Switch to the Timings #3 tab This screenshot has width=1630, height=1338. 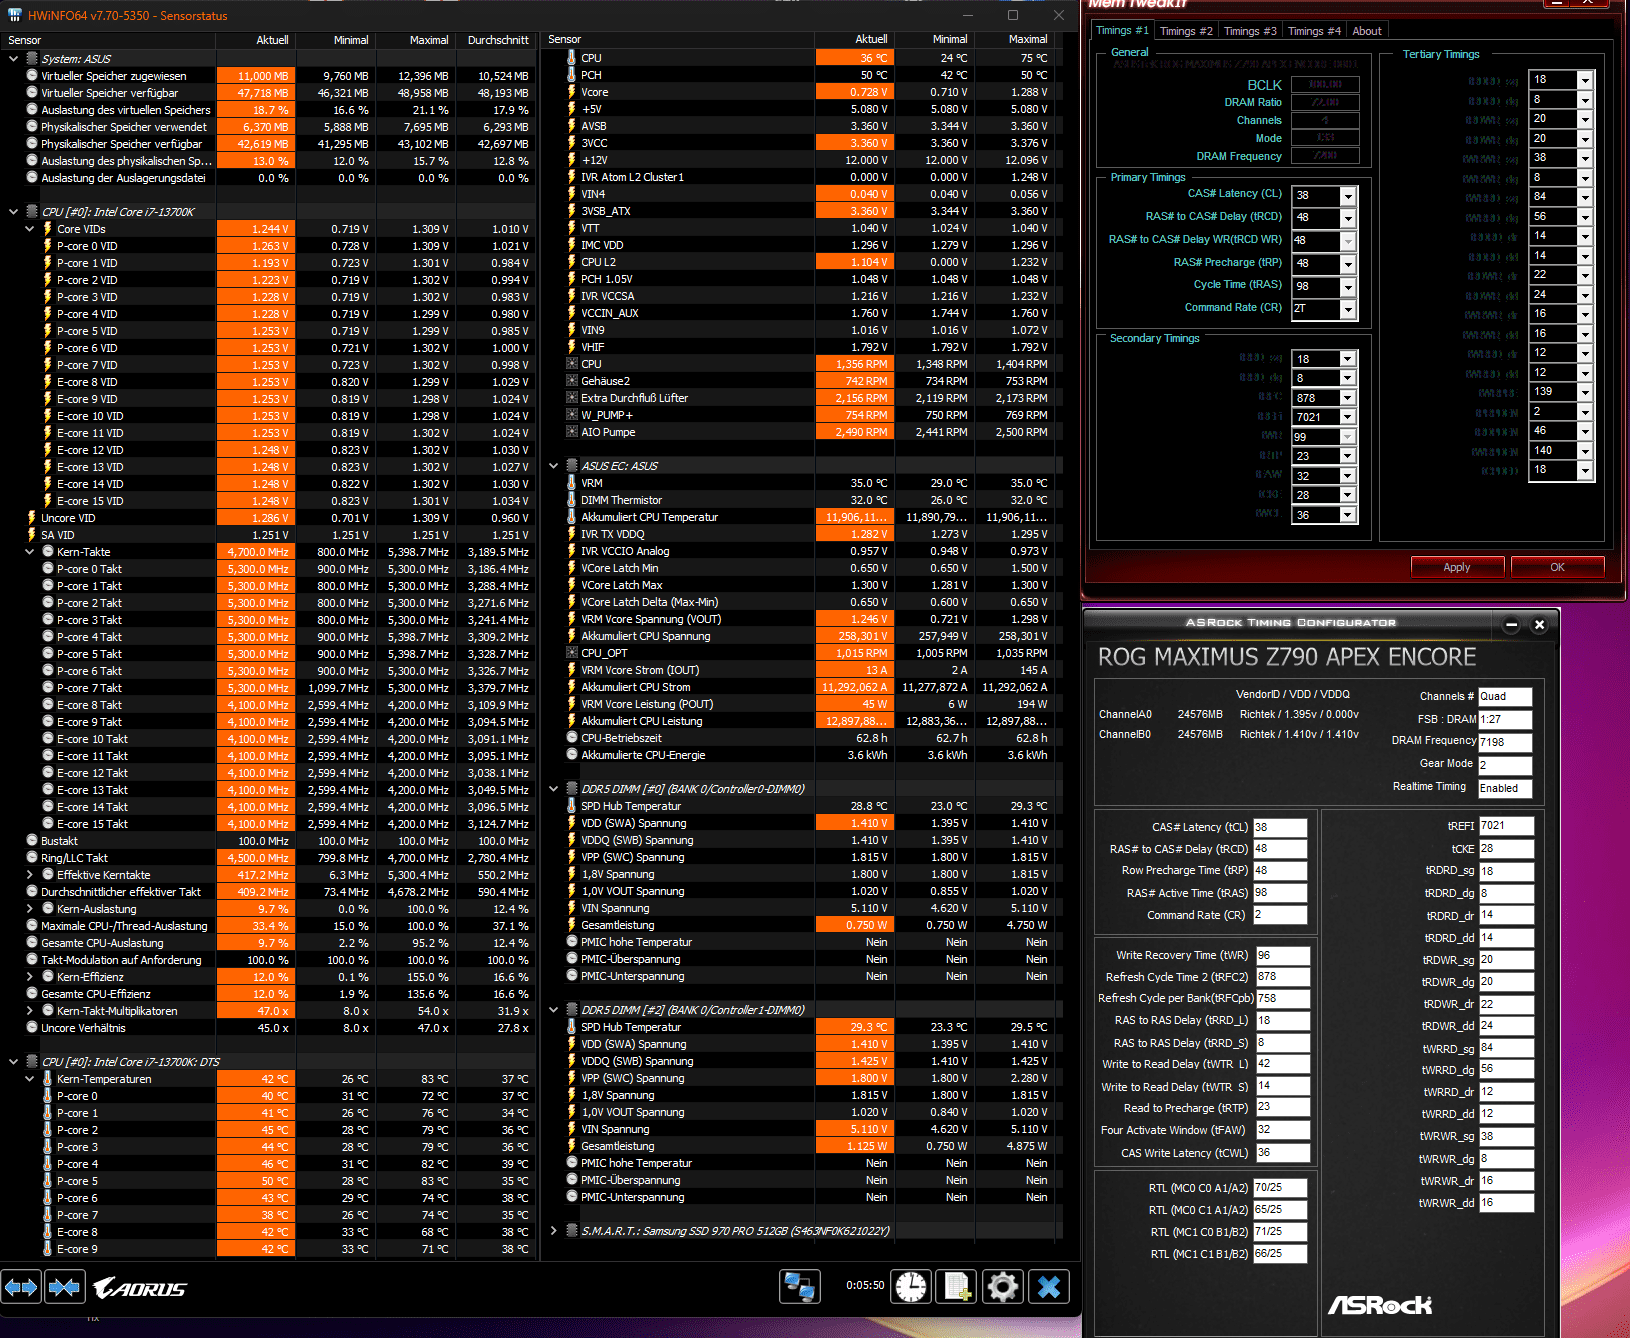[x=1250, y=31]
